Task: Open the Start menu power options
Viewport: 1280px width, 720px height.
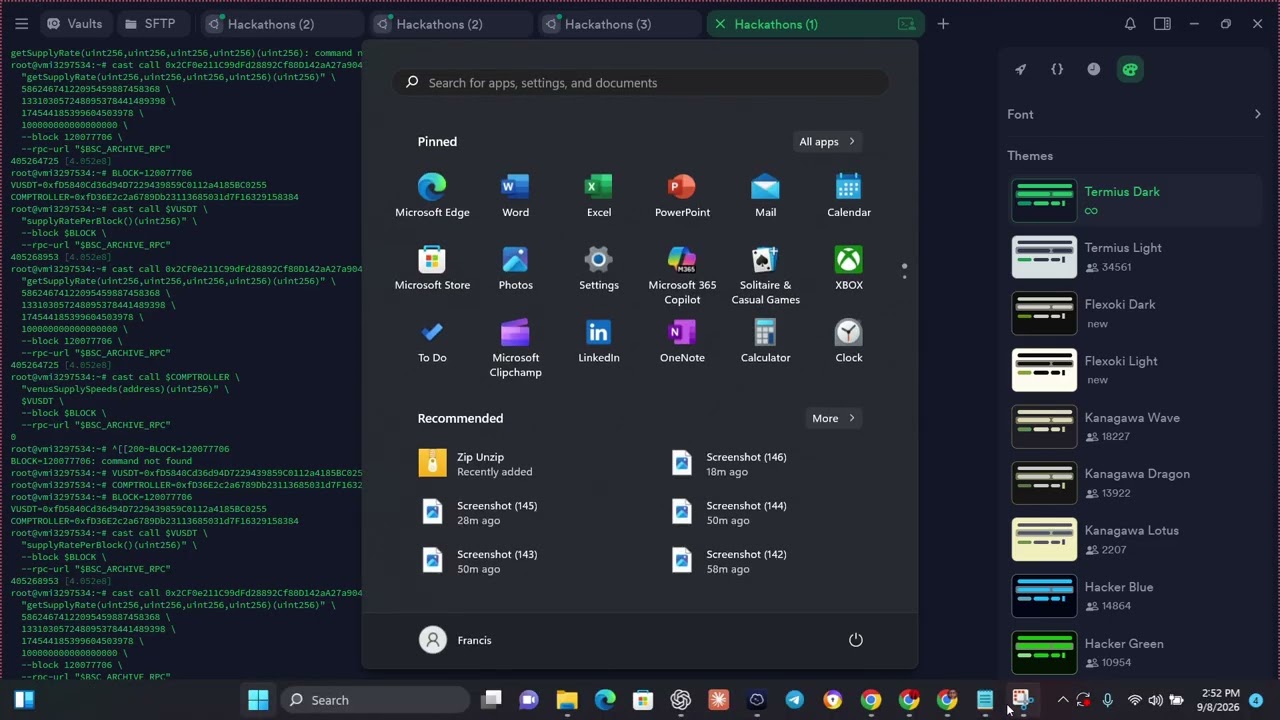Action: [856, 640]
